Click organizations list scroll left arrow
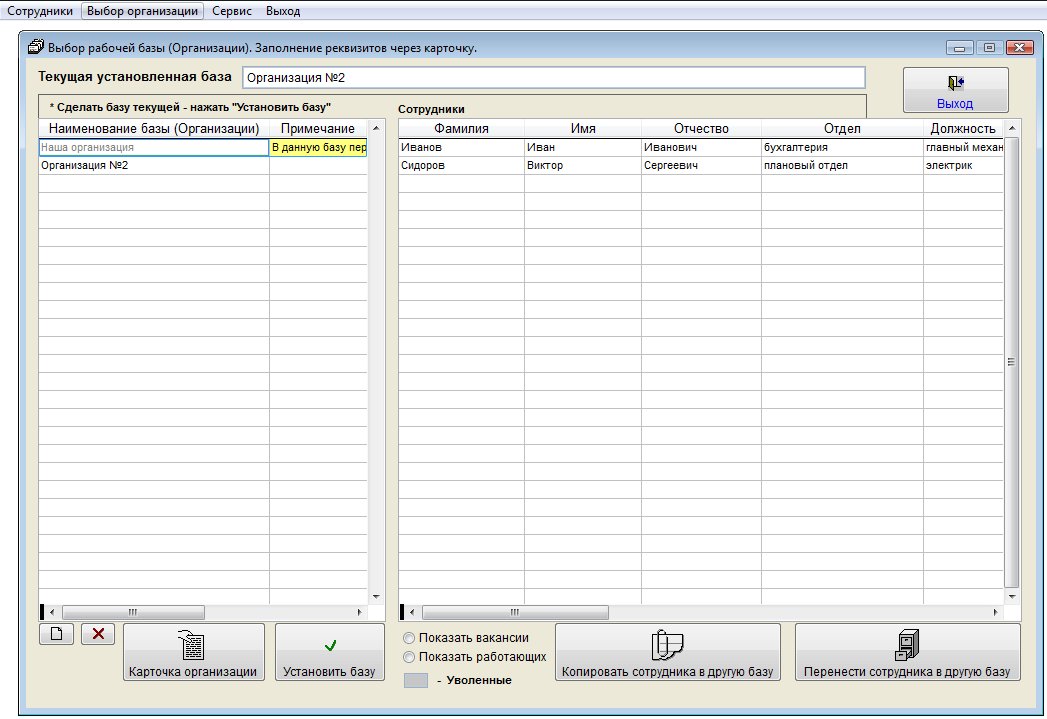Image resolution: width=1047 pixels, height=719 pixels. [52, 612]
